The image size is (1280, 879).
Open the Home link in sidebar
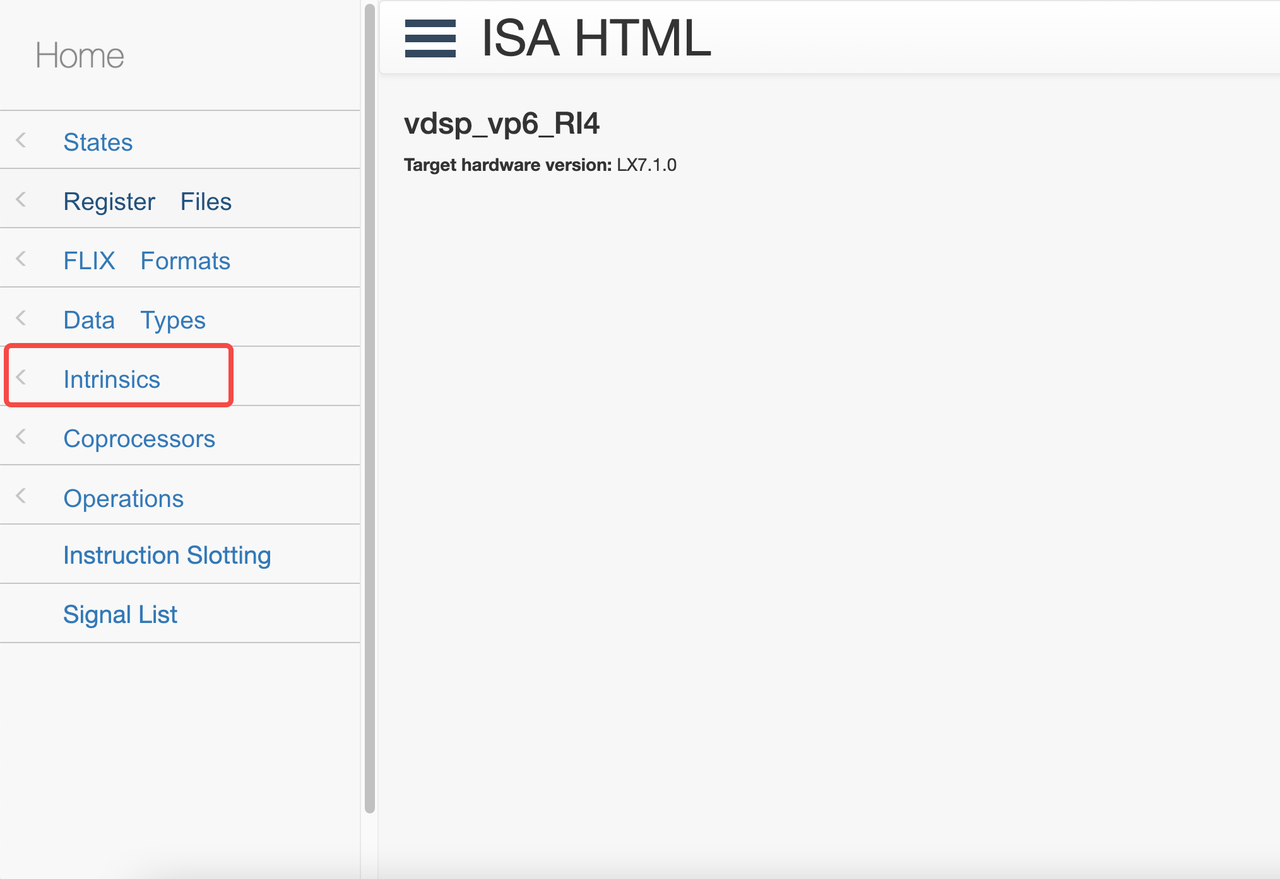click(x=80, y=56)
